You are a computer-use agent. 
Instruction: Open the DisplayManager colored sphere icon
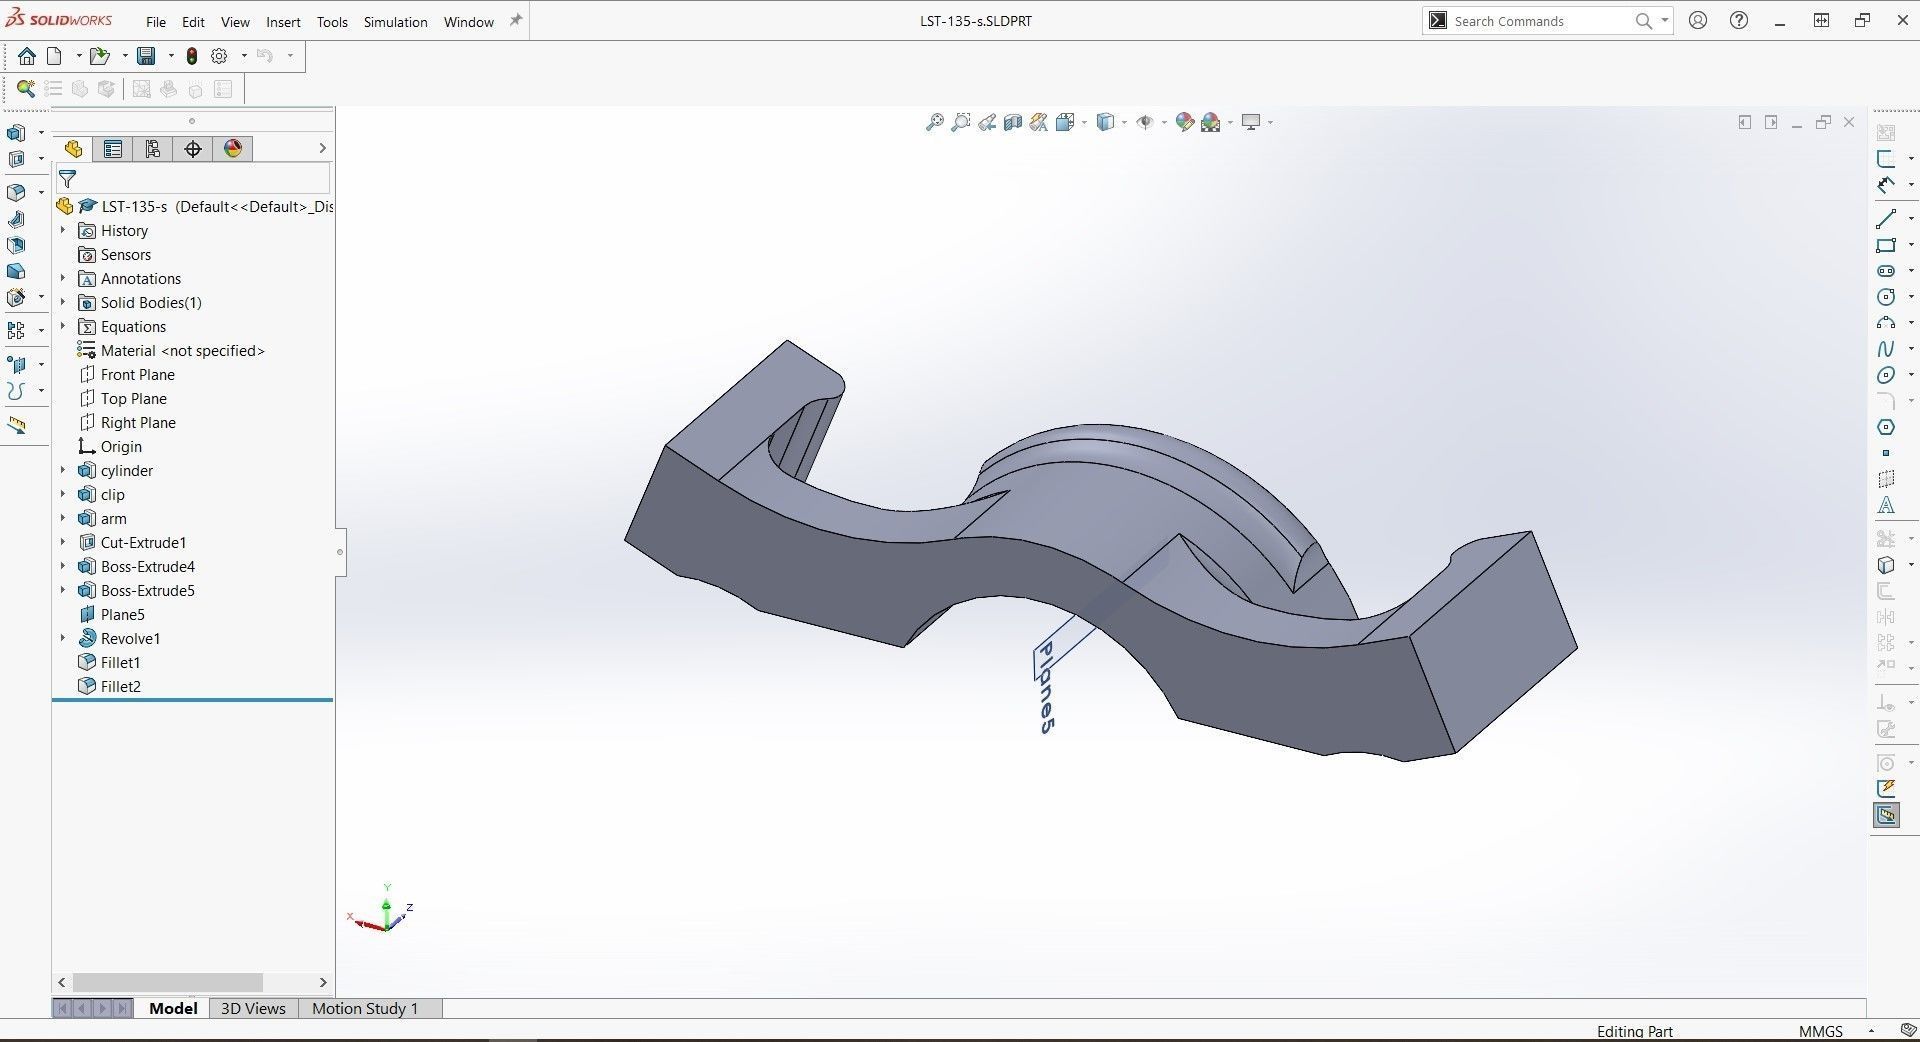tap(232, 148)
